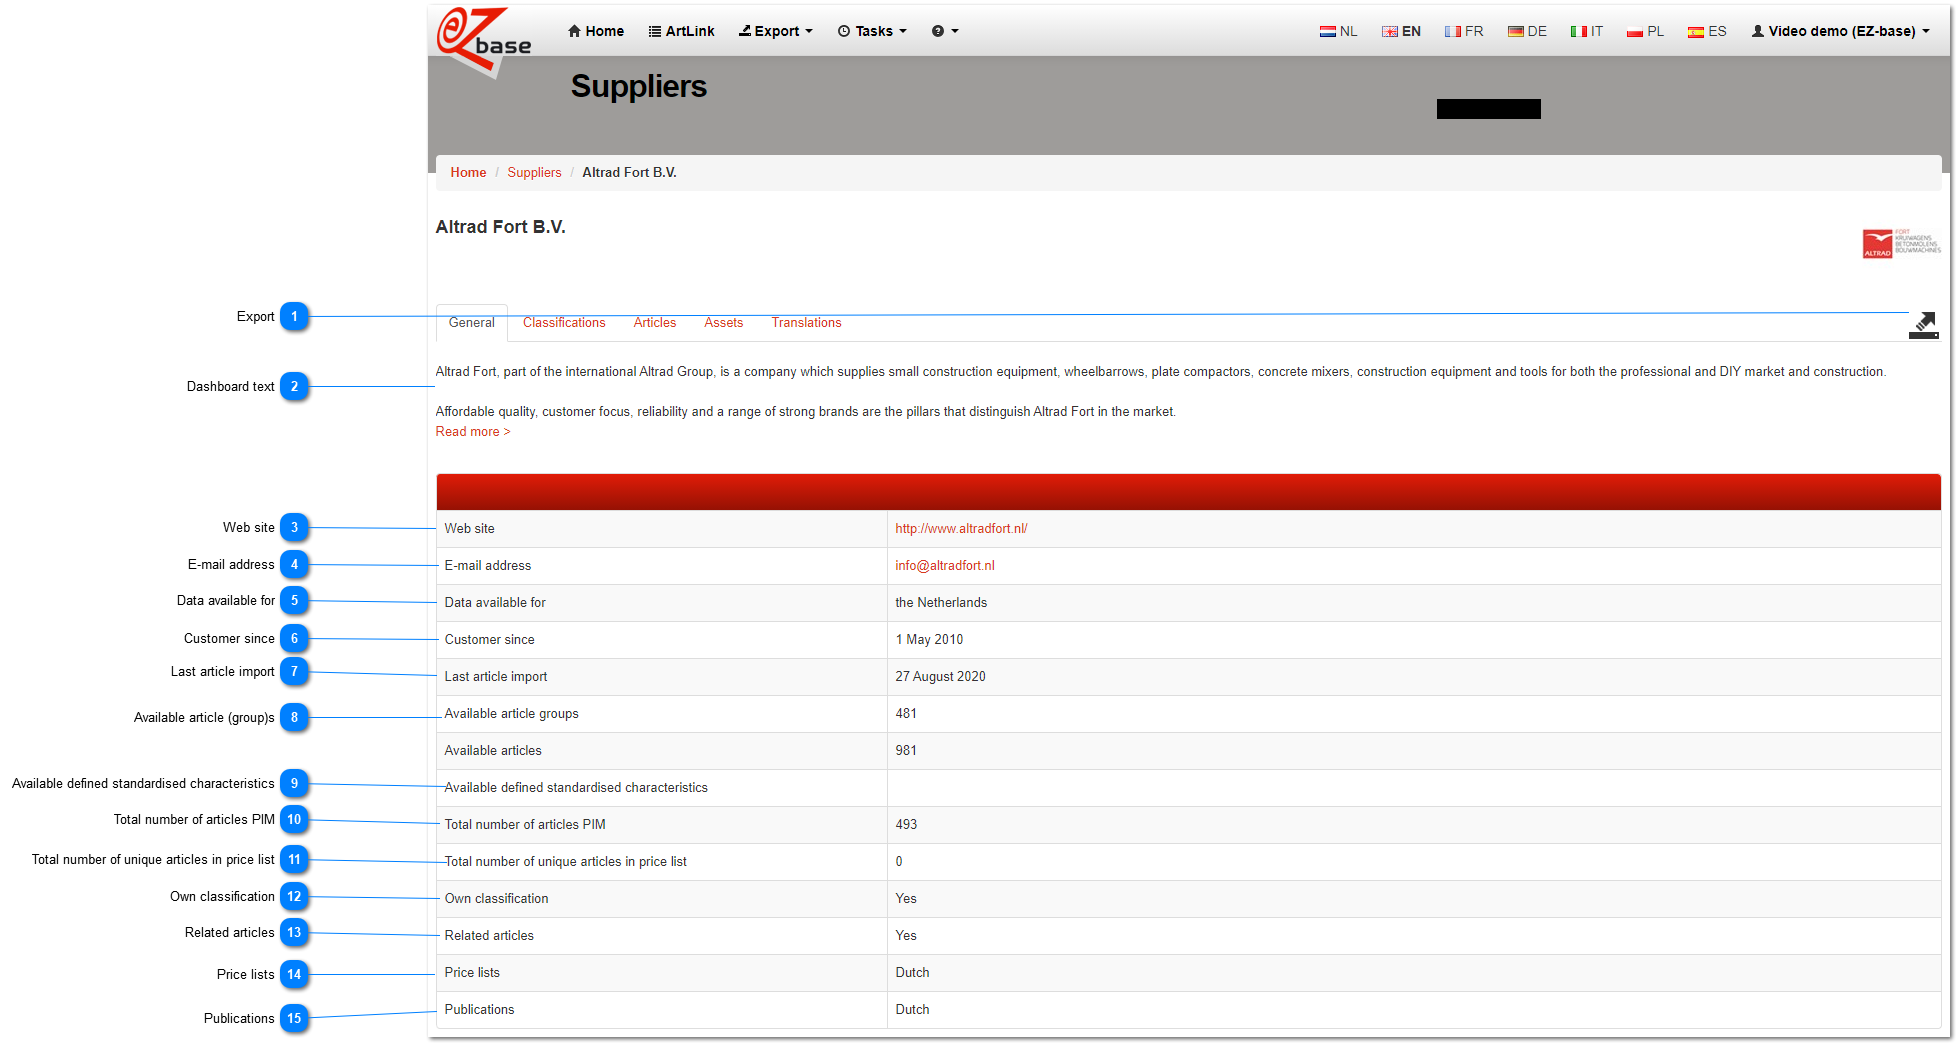Go to Home in navbar

(x=596, y=31)
